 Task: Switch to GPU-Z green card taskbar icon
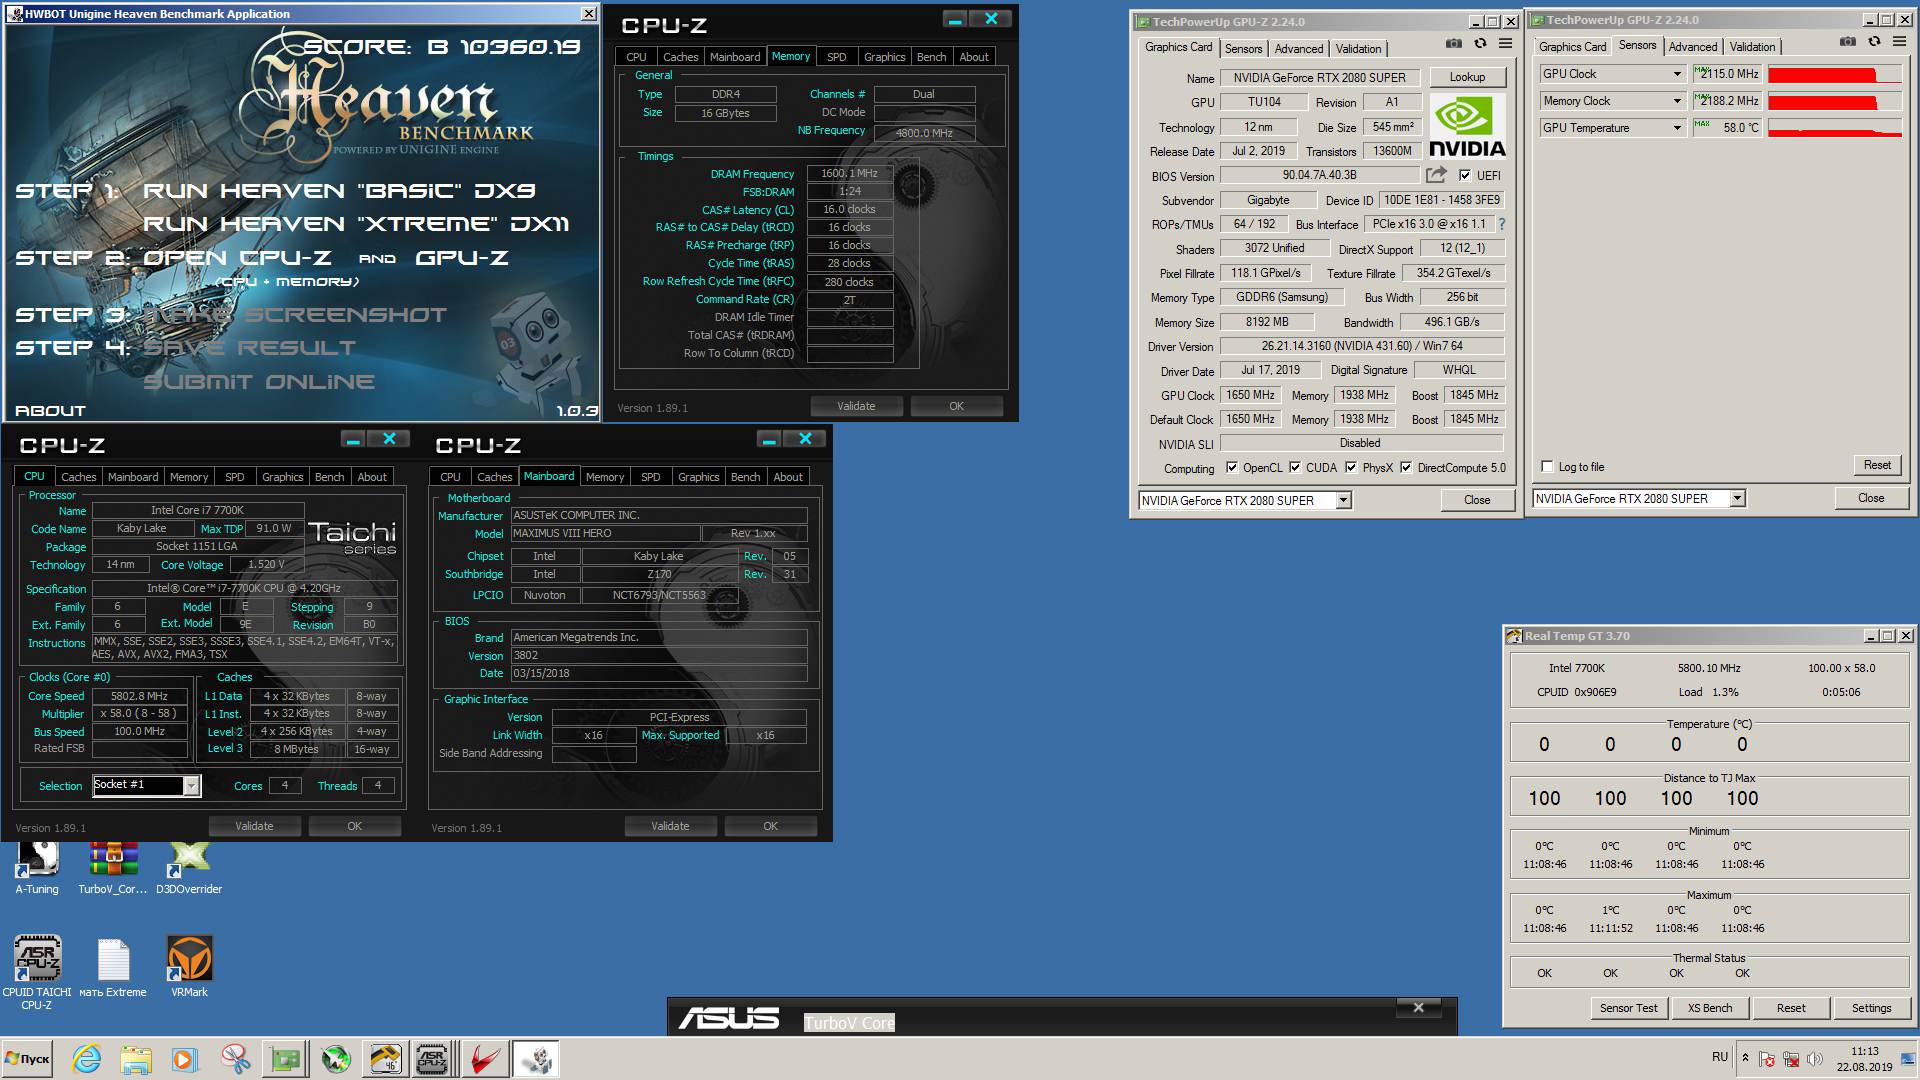[x=285, y=1059]
